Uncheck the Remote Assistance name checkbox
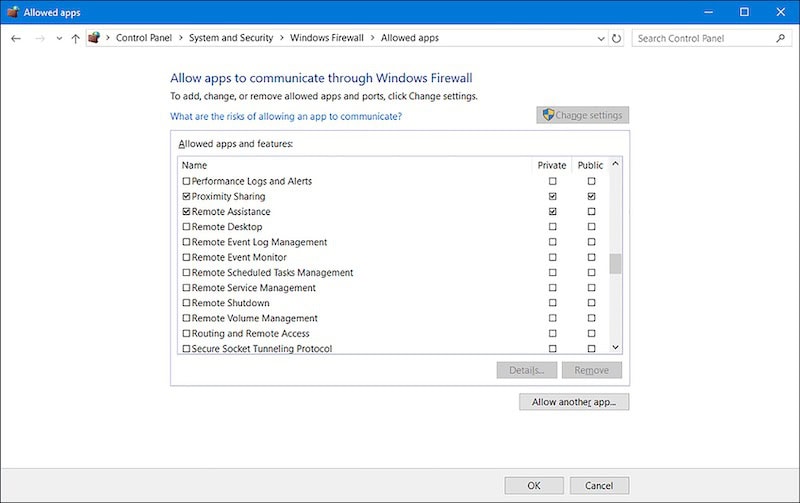Viewport: 800px width, 503px height. click(x=186, y=212)
